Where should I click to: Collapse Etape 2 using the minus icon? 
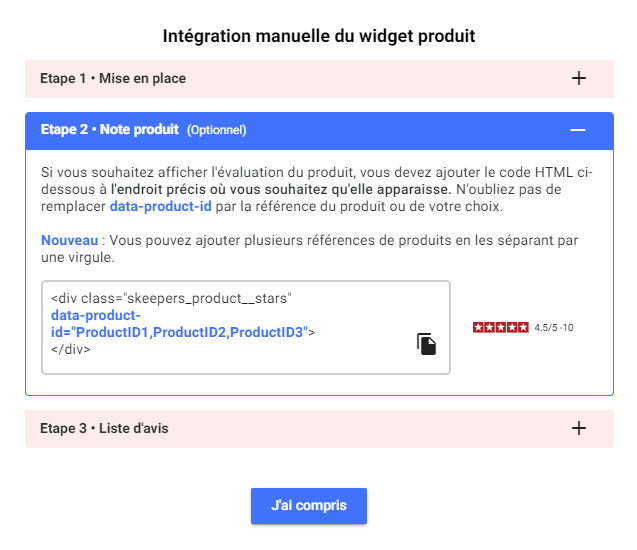577,130
